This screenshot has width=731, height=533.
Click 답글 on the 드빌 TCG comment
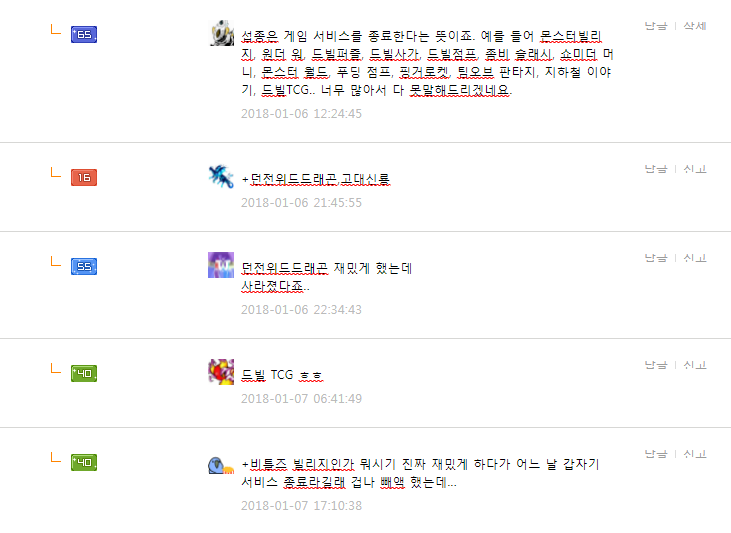coord(656,365)
